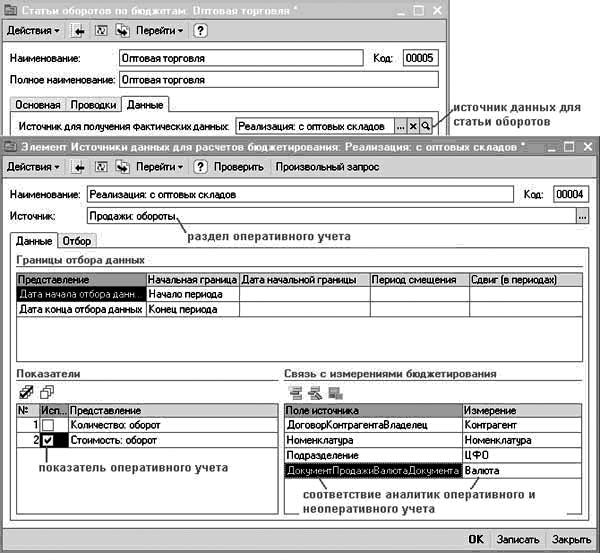
Task: Click Дата начальной границы column header
Action: [305, 280]
